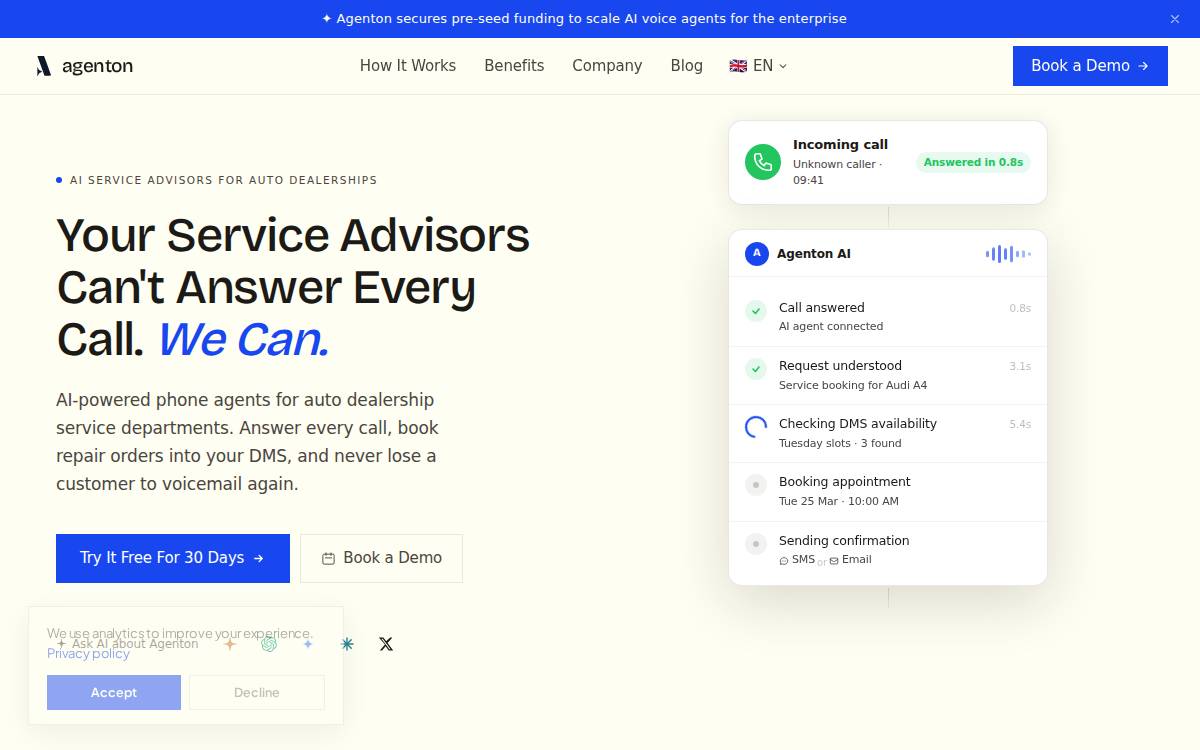This screenshot has width=1200, height=750.
Task: Close the funding announcement banner
Action: (1175, 19)
